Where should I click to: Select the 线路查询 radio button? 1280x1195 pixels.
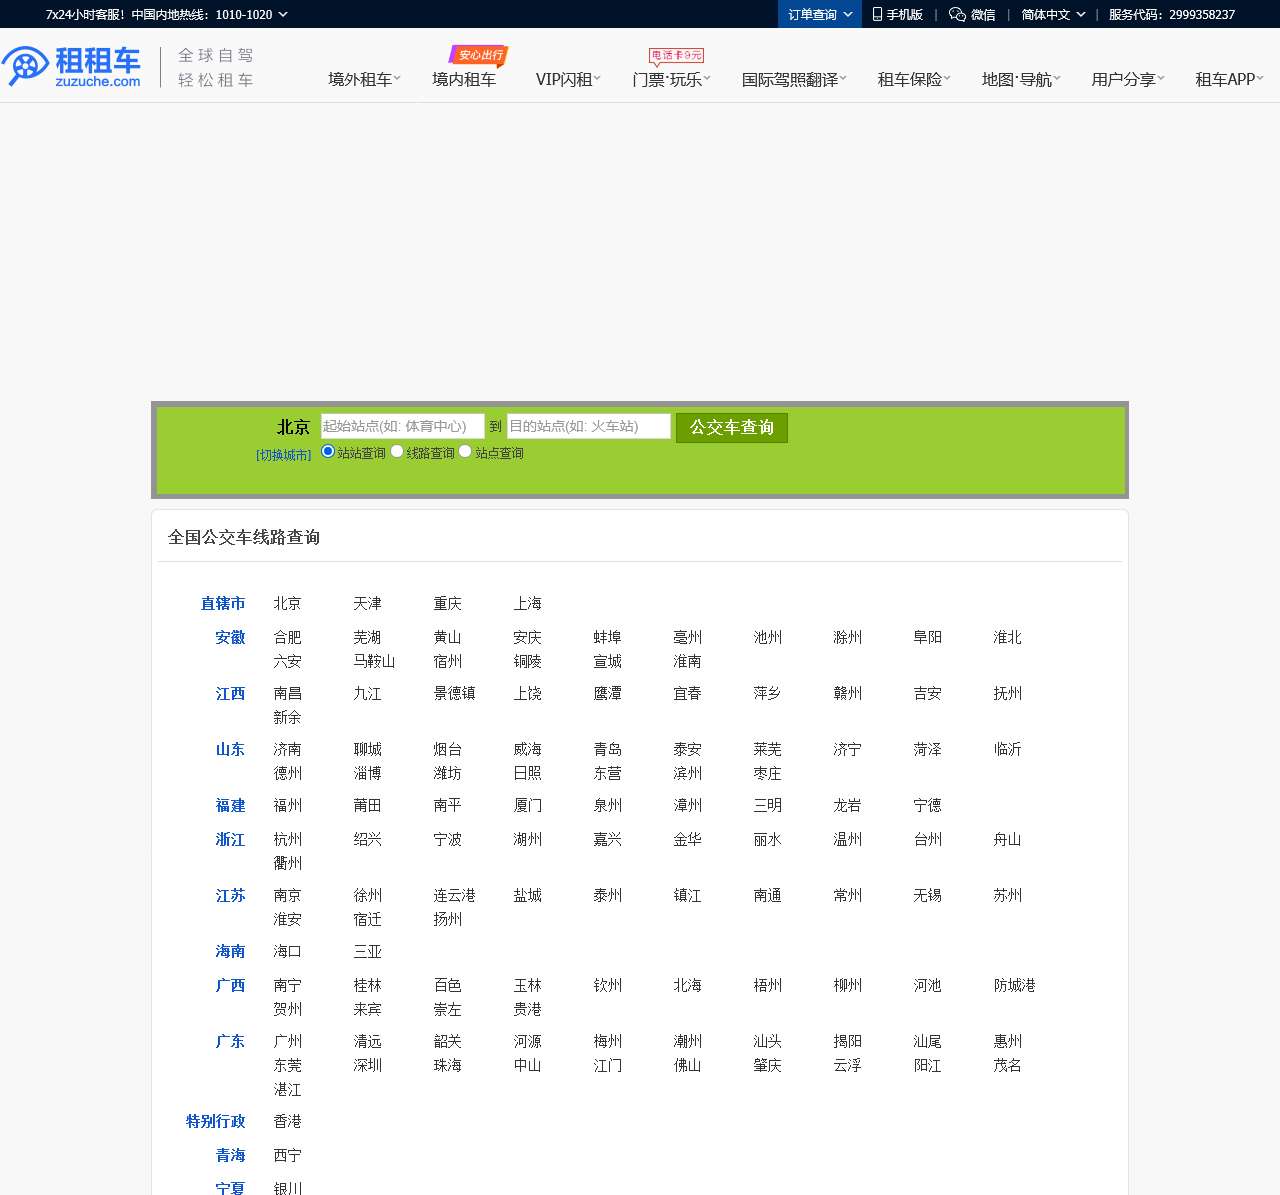(397, 451)
